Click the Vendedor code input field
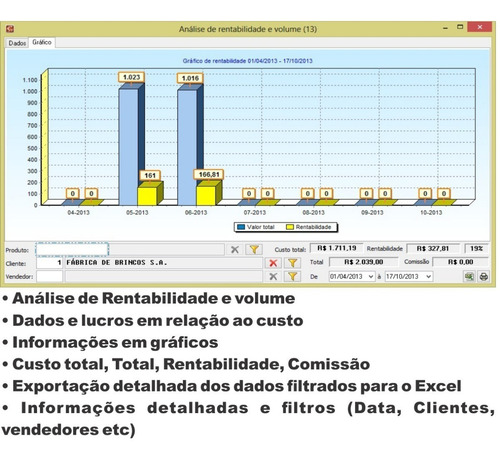The width and height of the screenshot is (500, 462). click(x=49, y=276)
